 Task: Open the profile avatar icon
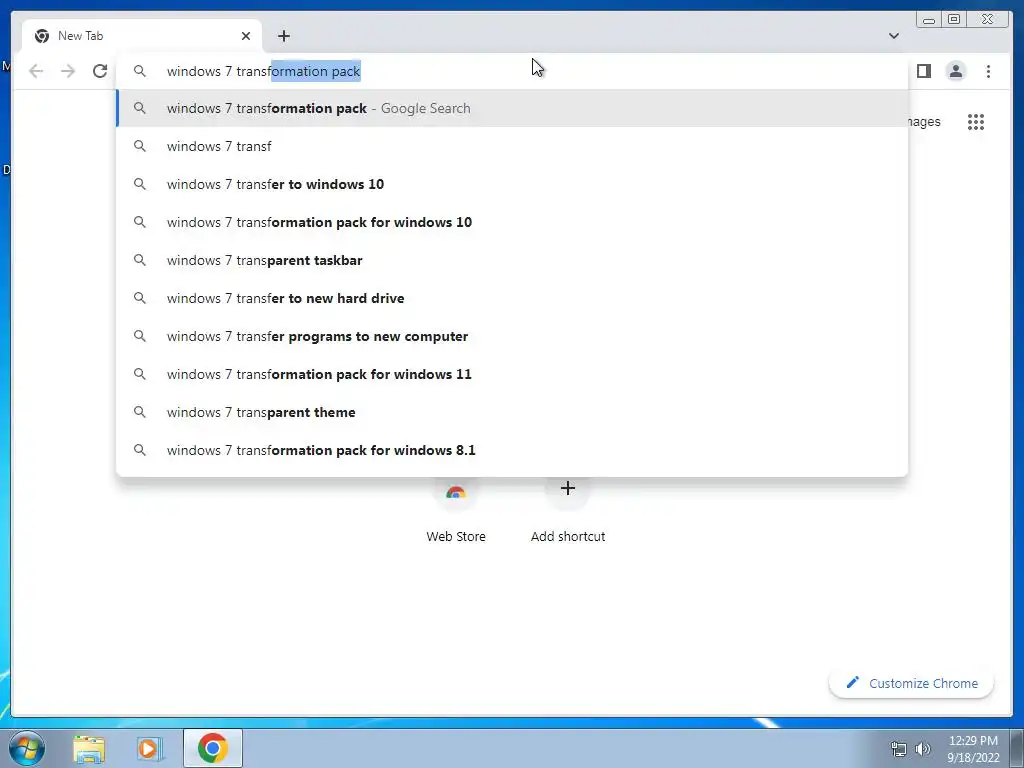tap(955, 71)
